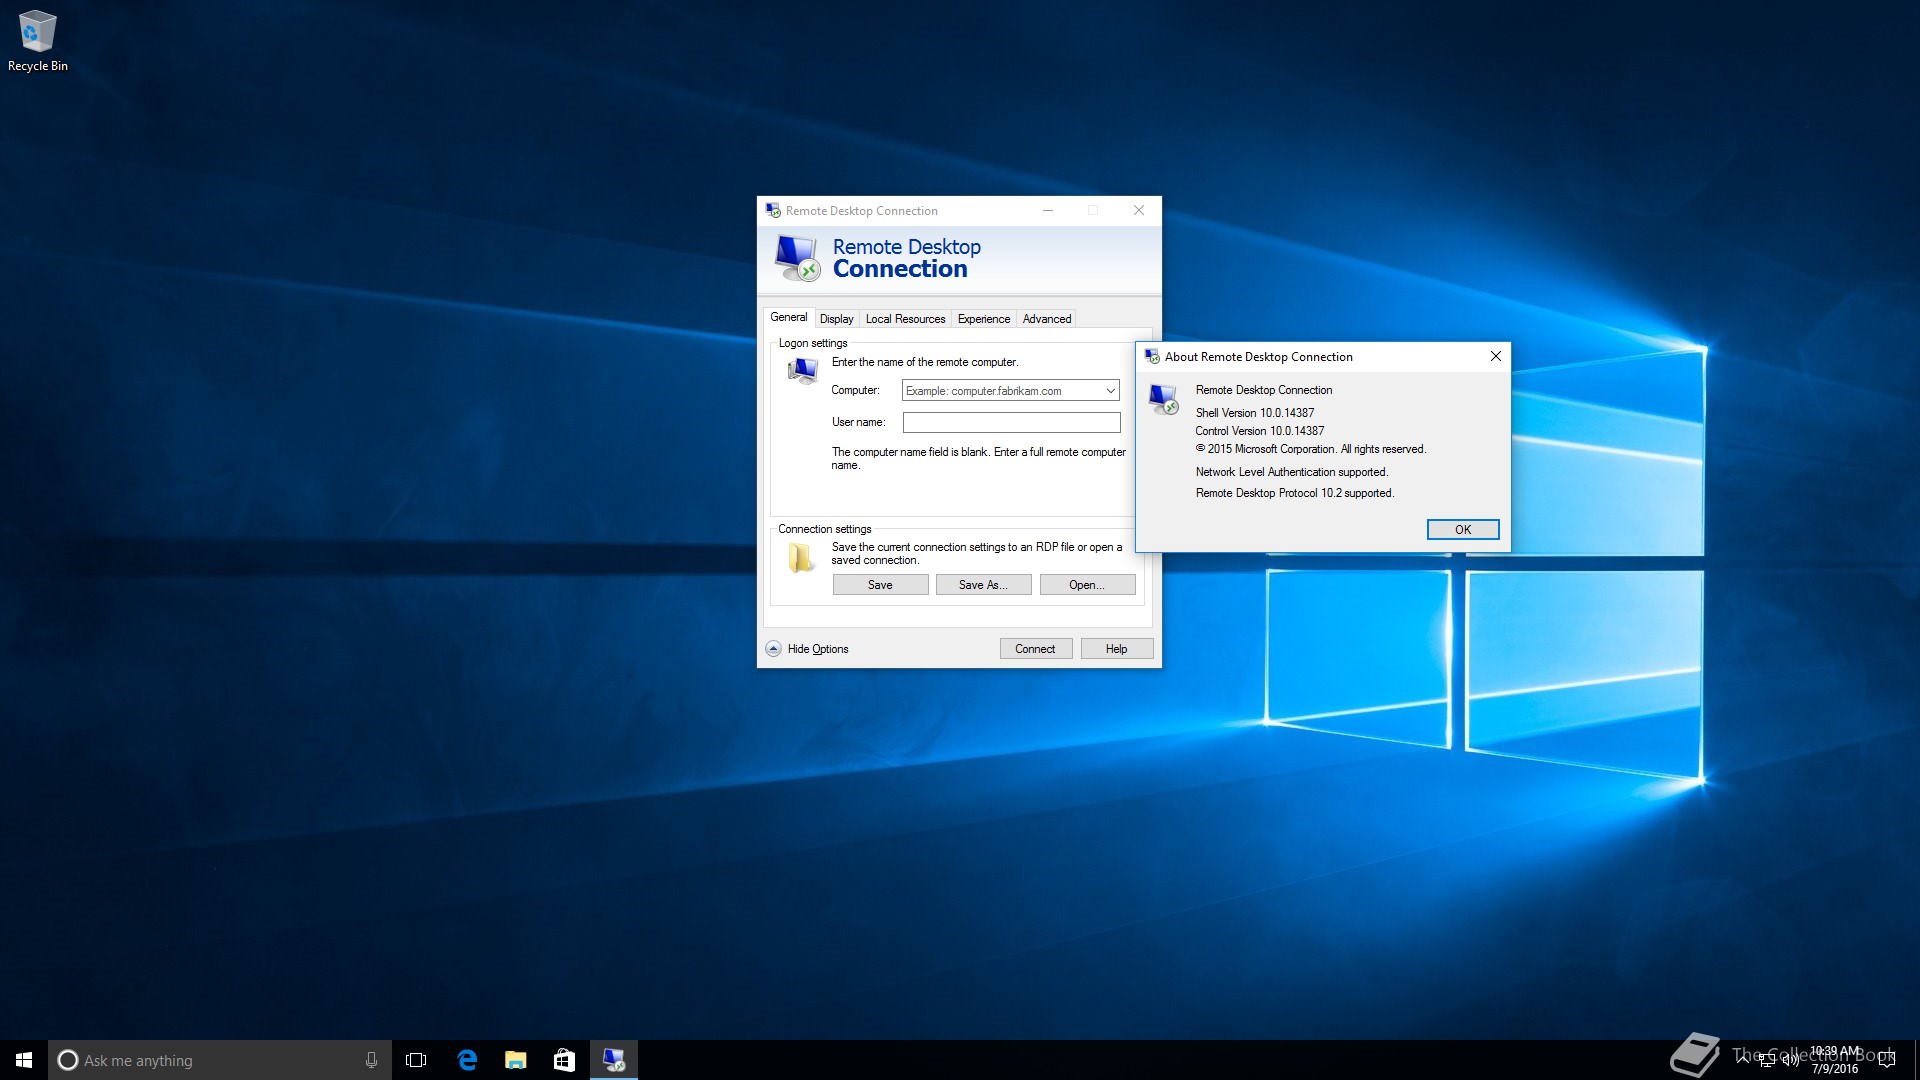Open the Advanced tab
The image size is (1920, 1080).
[x=1046, y=319]
